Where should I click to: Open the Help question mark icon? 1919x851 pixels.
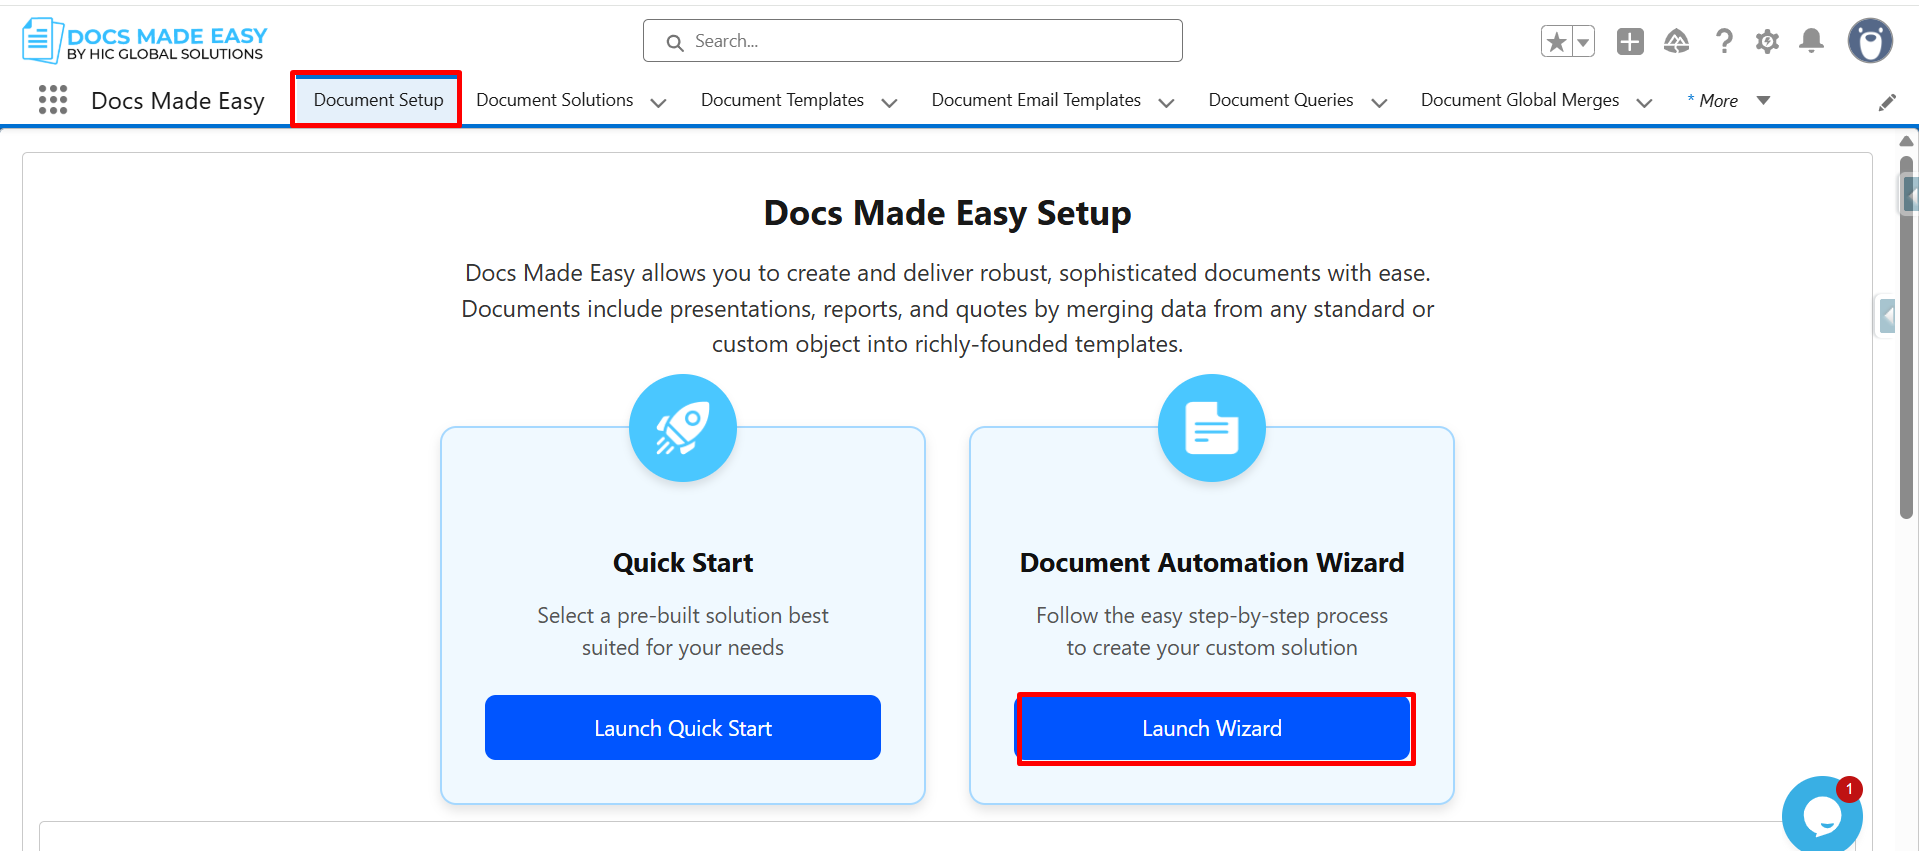point(1723,41)
